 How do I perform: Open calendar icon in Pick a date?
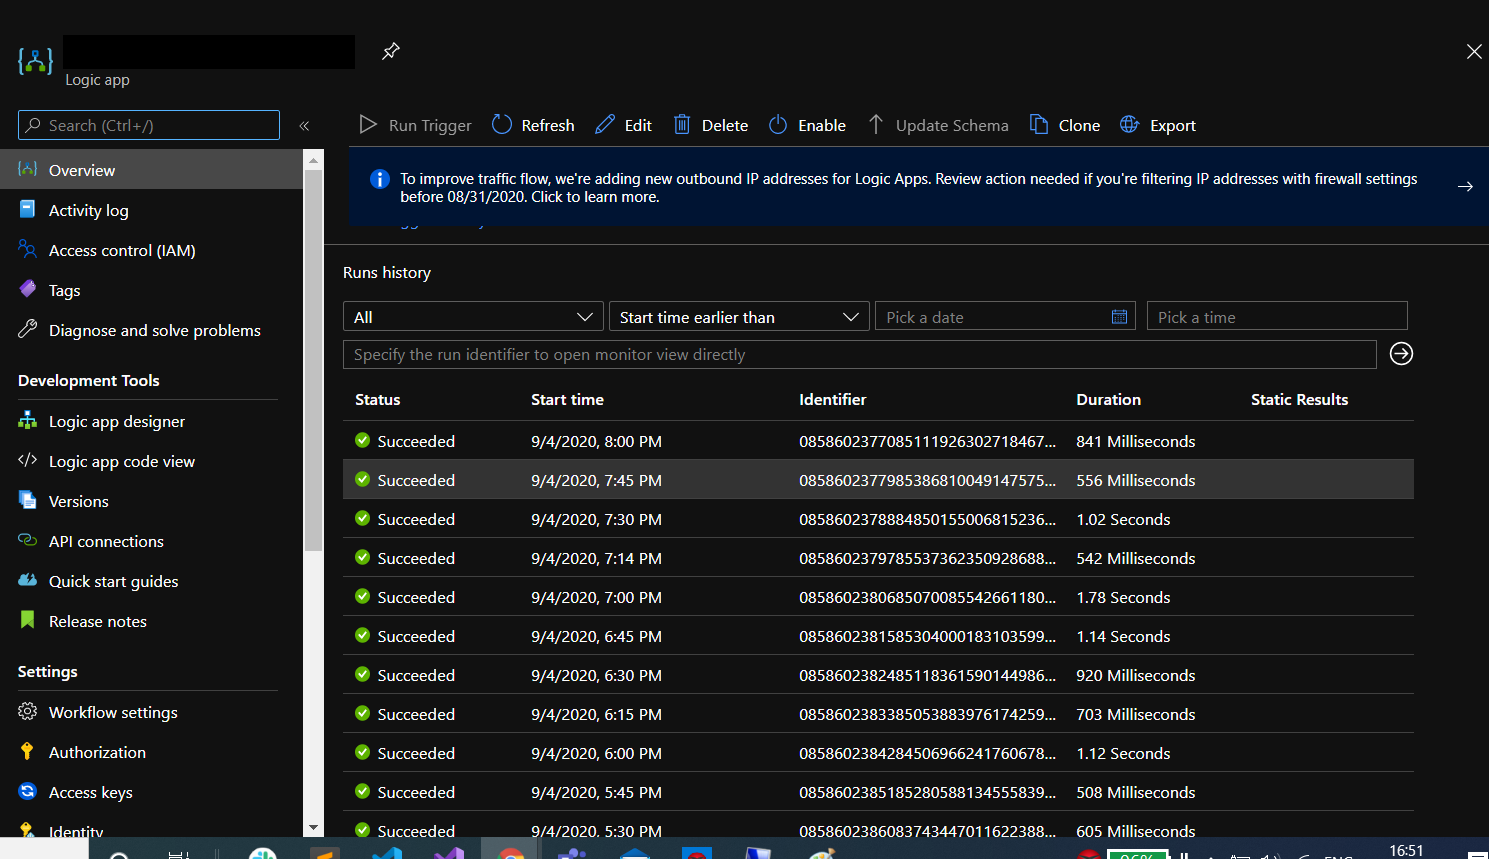tap(1119, 317)
